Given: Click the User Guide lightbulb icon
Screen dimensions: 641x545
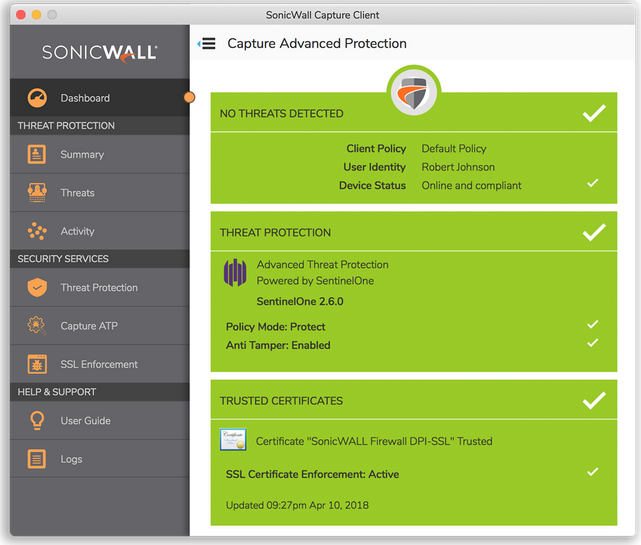Looking at the screenshot, I should pos(37,420).
